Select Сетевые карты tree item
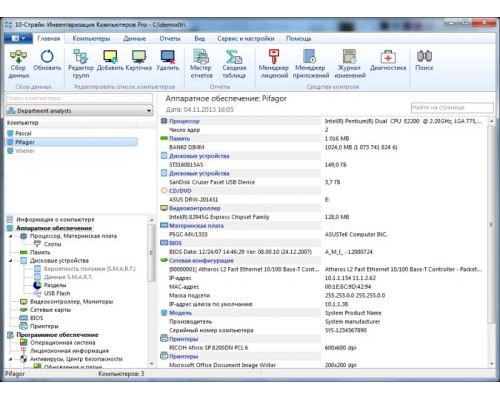The width and height of the screenshot is (500, 400). (50, 310)
